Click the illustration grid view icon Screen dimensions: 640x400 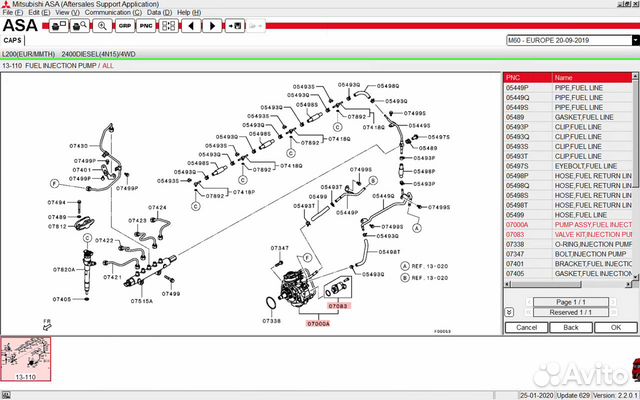pos(169,25)
